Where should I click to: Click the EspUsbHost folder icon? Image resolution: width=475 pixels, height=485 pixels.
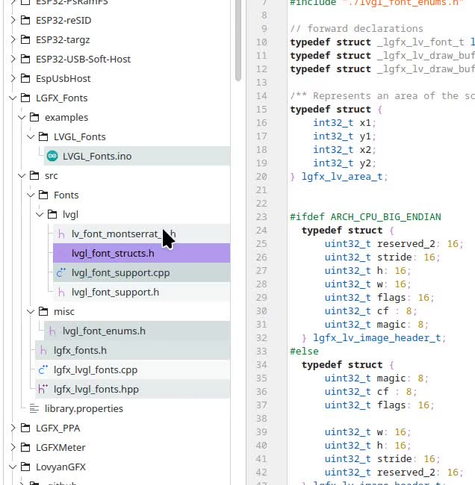(25, 78)
